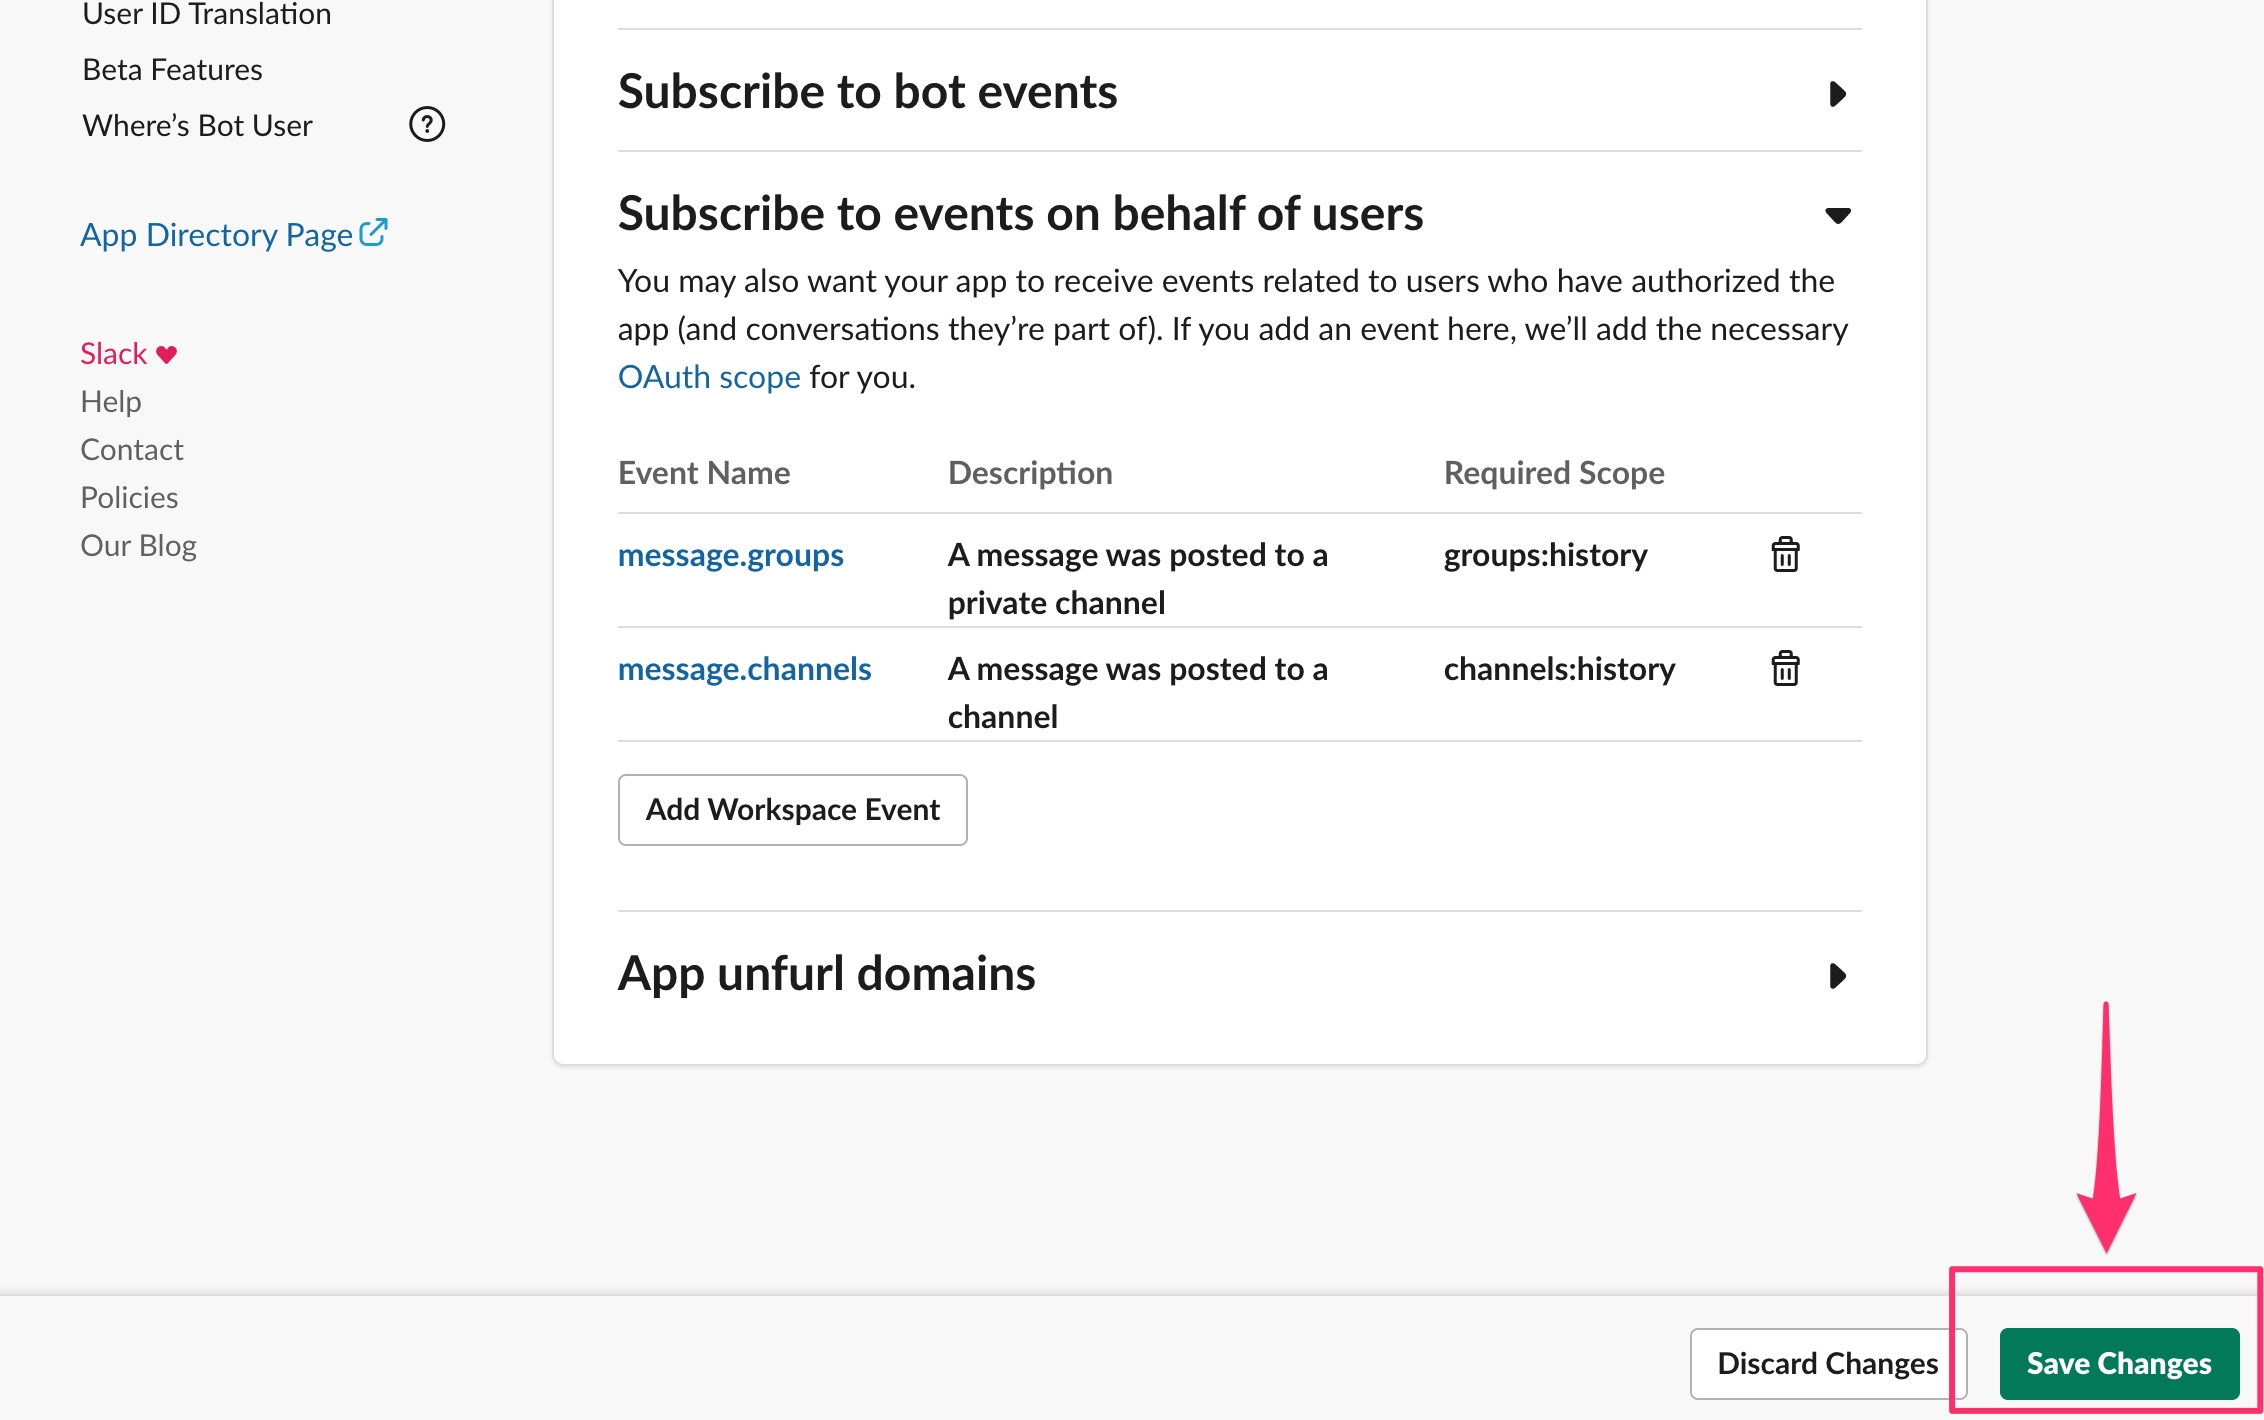Collapse Subscribe to events on behalf of users
Image resolution: width=2264 pixels, height=1420 pixels.
[x=1837, y=216]
